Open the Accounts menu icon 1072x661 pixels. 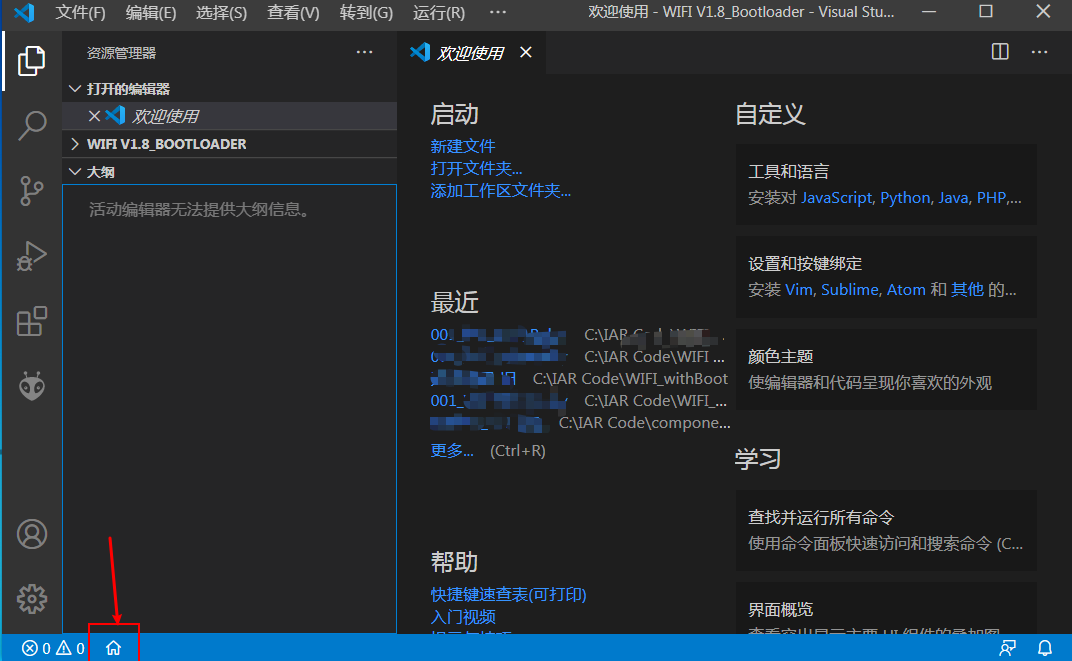click(31, 534)
